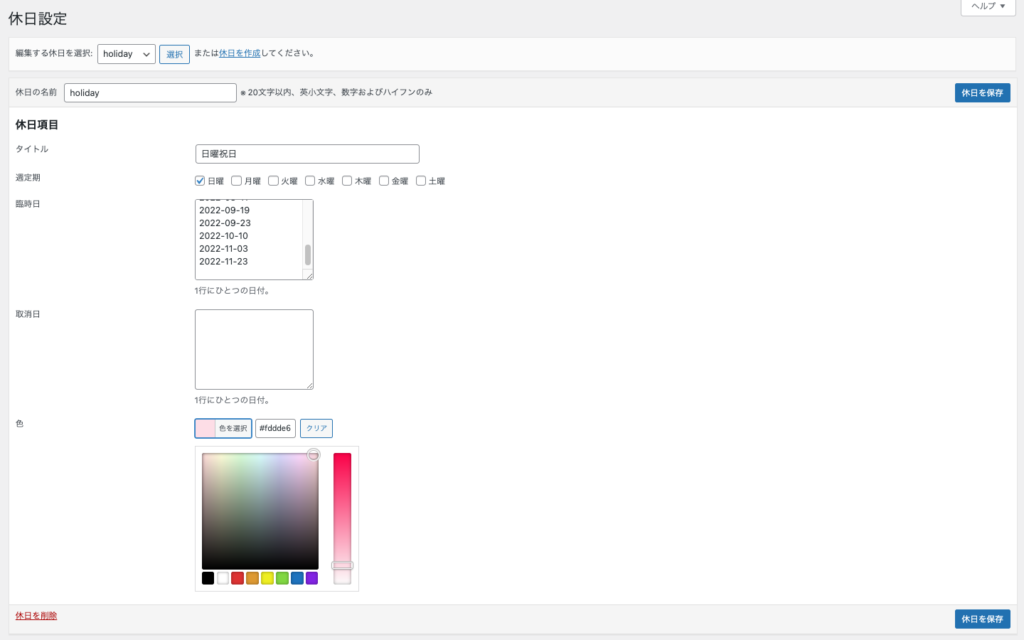Toggle the 色を選択 color picker button
1024x640 pixels.
(223, 428)
